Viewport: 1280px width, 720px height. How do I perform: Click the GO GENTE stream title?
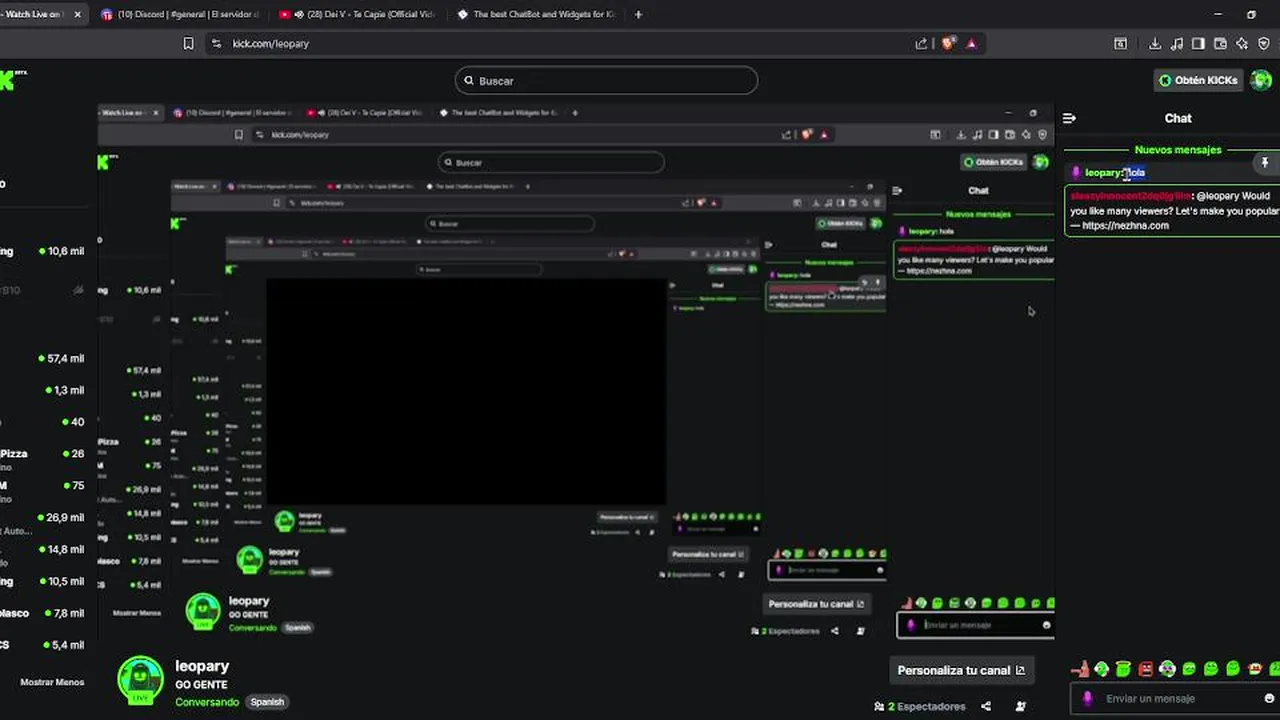click(201, 685)
